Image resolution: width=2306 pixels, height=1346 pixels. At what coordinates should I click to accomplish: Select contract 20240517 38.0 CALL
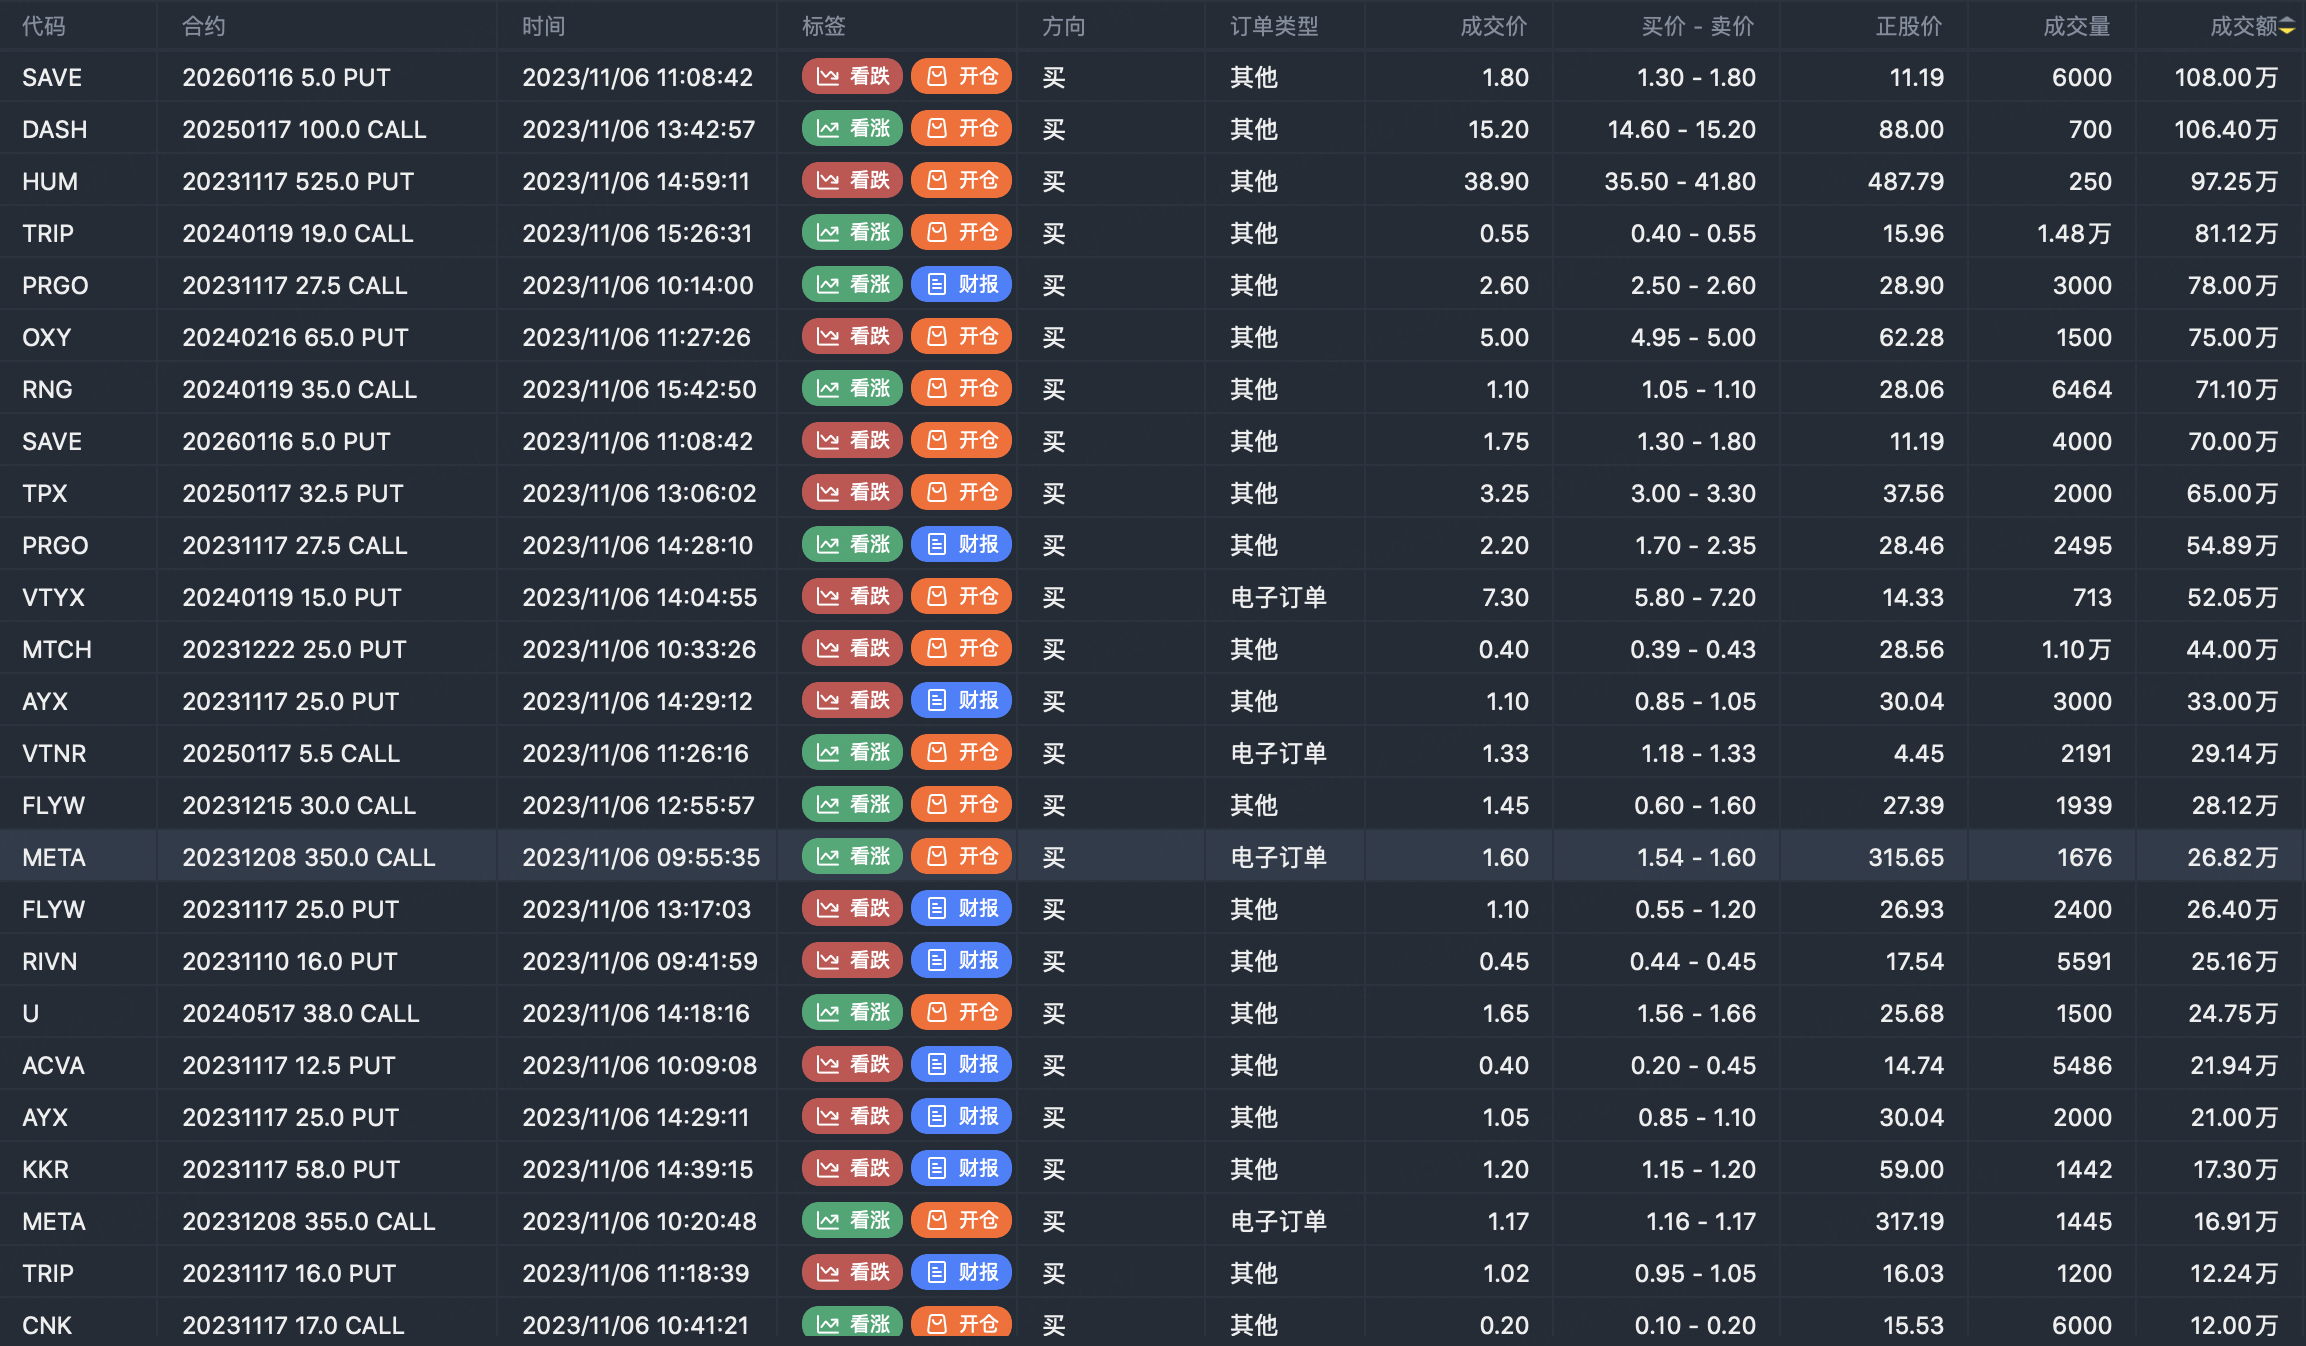[301, 1013]
